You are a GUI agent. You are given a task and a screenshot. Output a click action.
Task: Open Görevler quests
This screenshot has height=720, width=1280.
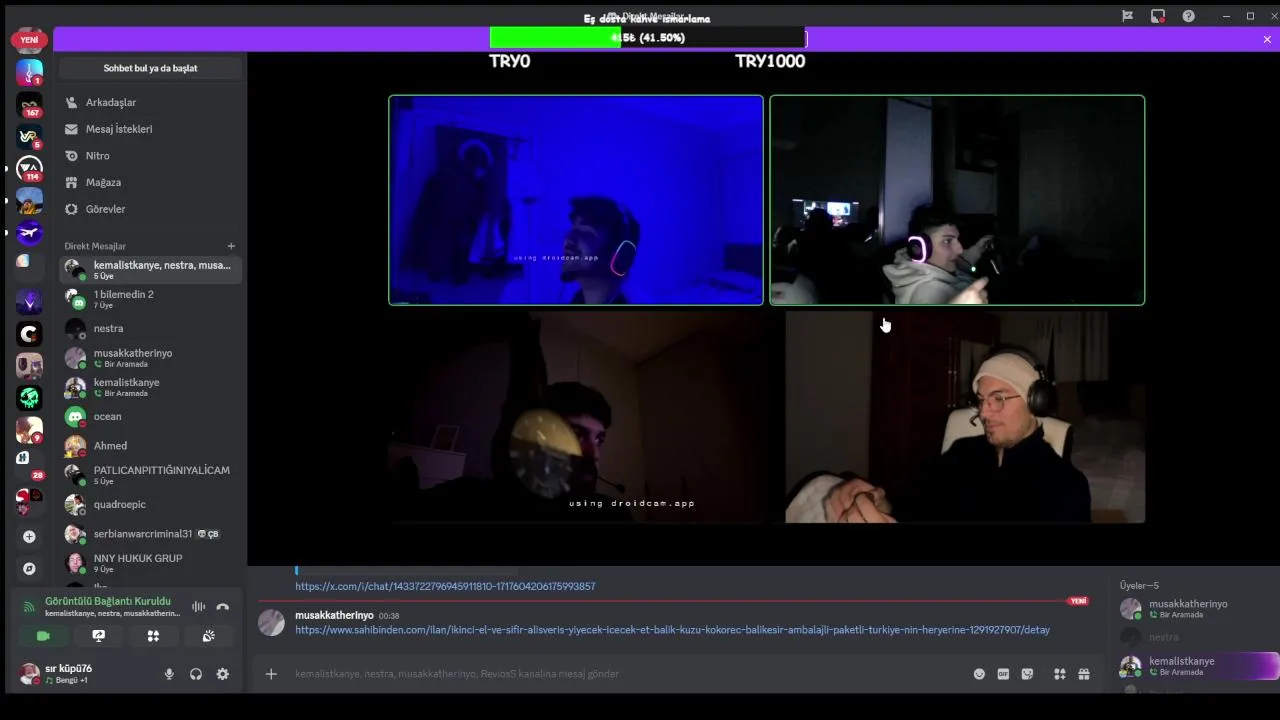[150, 209]
